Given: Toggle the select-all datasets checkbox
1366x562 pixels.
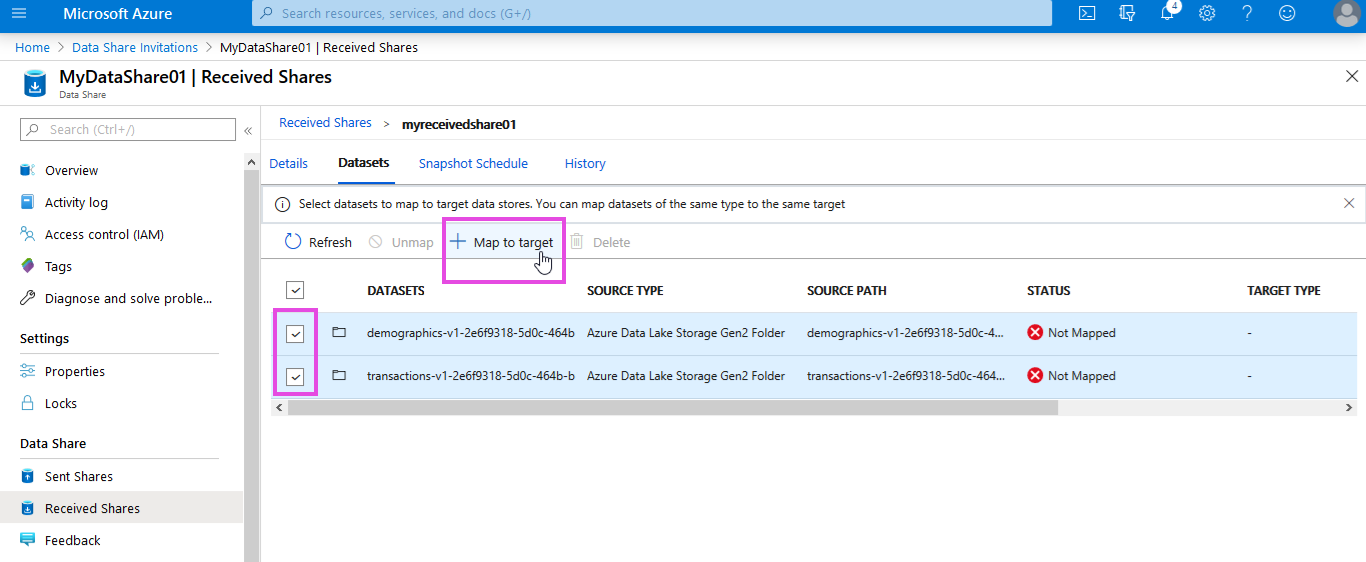Looking at the screenshot, I should point(295,290).
